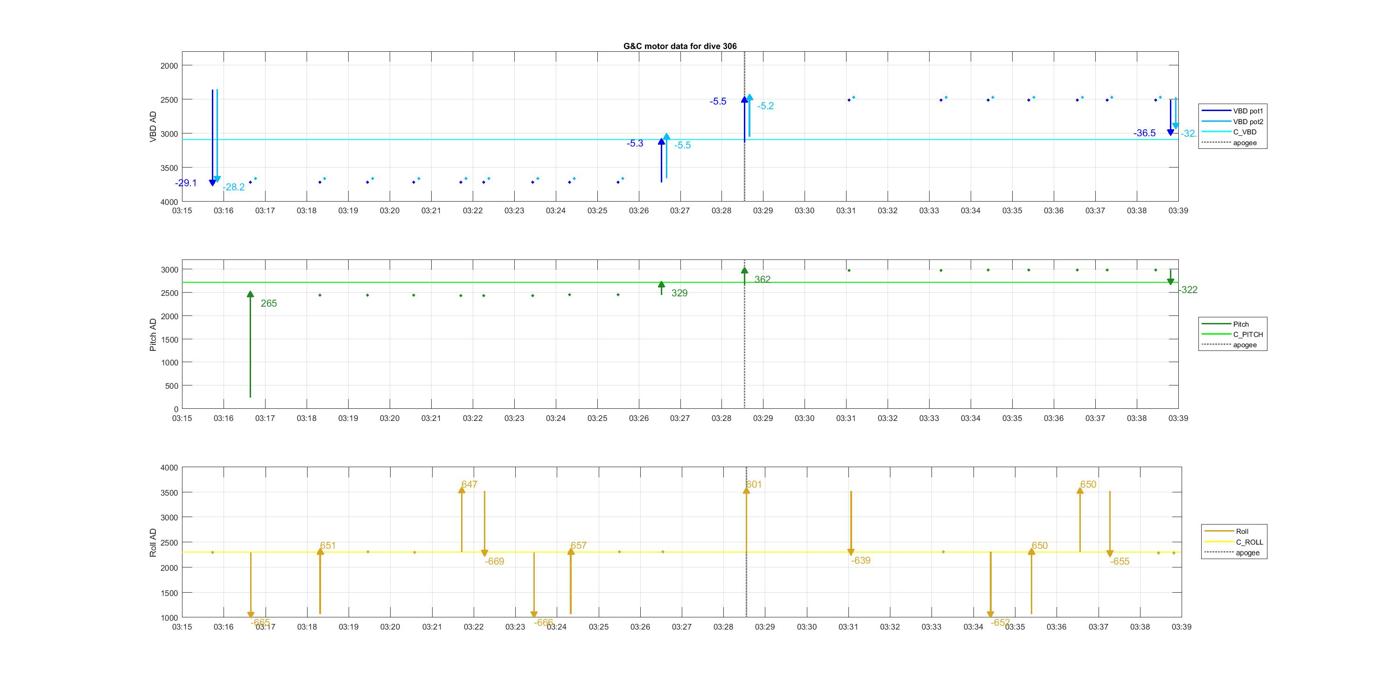Screen dimensions: 1400x693
Task: Click the 'Pitch AD' y-axis label
Action: [x=154, y=334]
